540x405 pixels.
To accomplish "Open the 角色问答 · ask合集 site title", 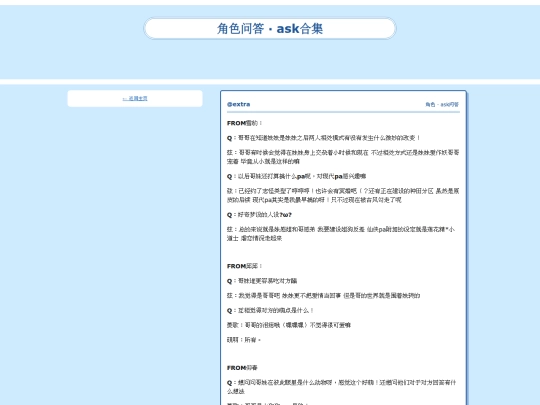I will 270,29.
